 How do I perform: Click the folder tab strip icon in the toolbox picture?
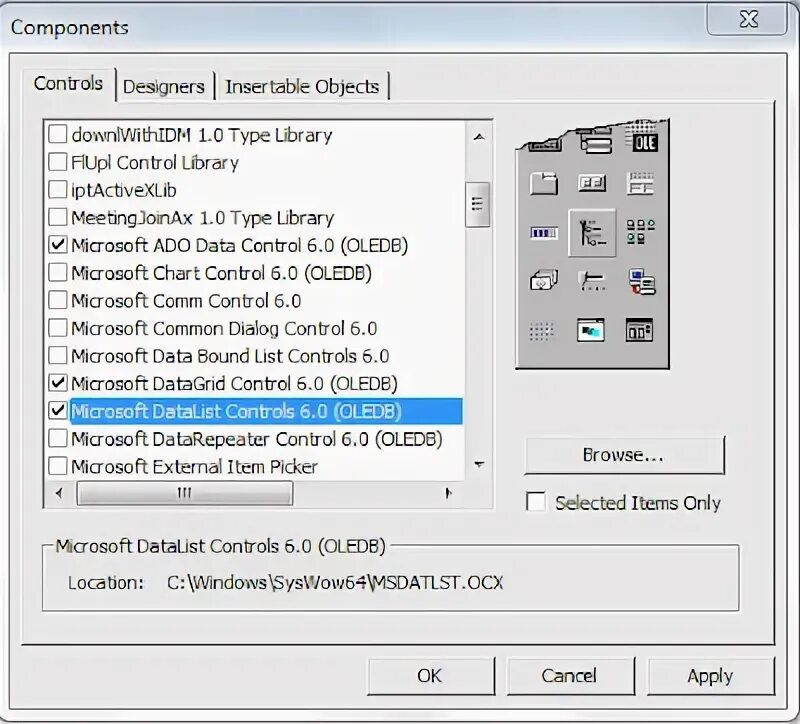[544, 183]
